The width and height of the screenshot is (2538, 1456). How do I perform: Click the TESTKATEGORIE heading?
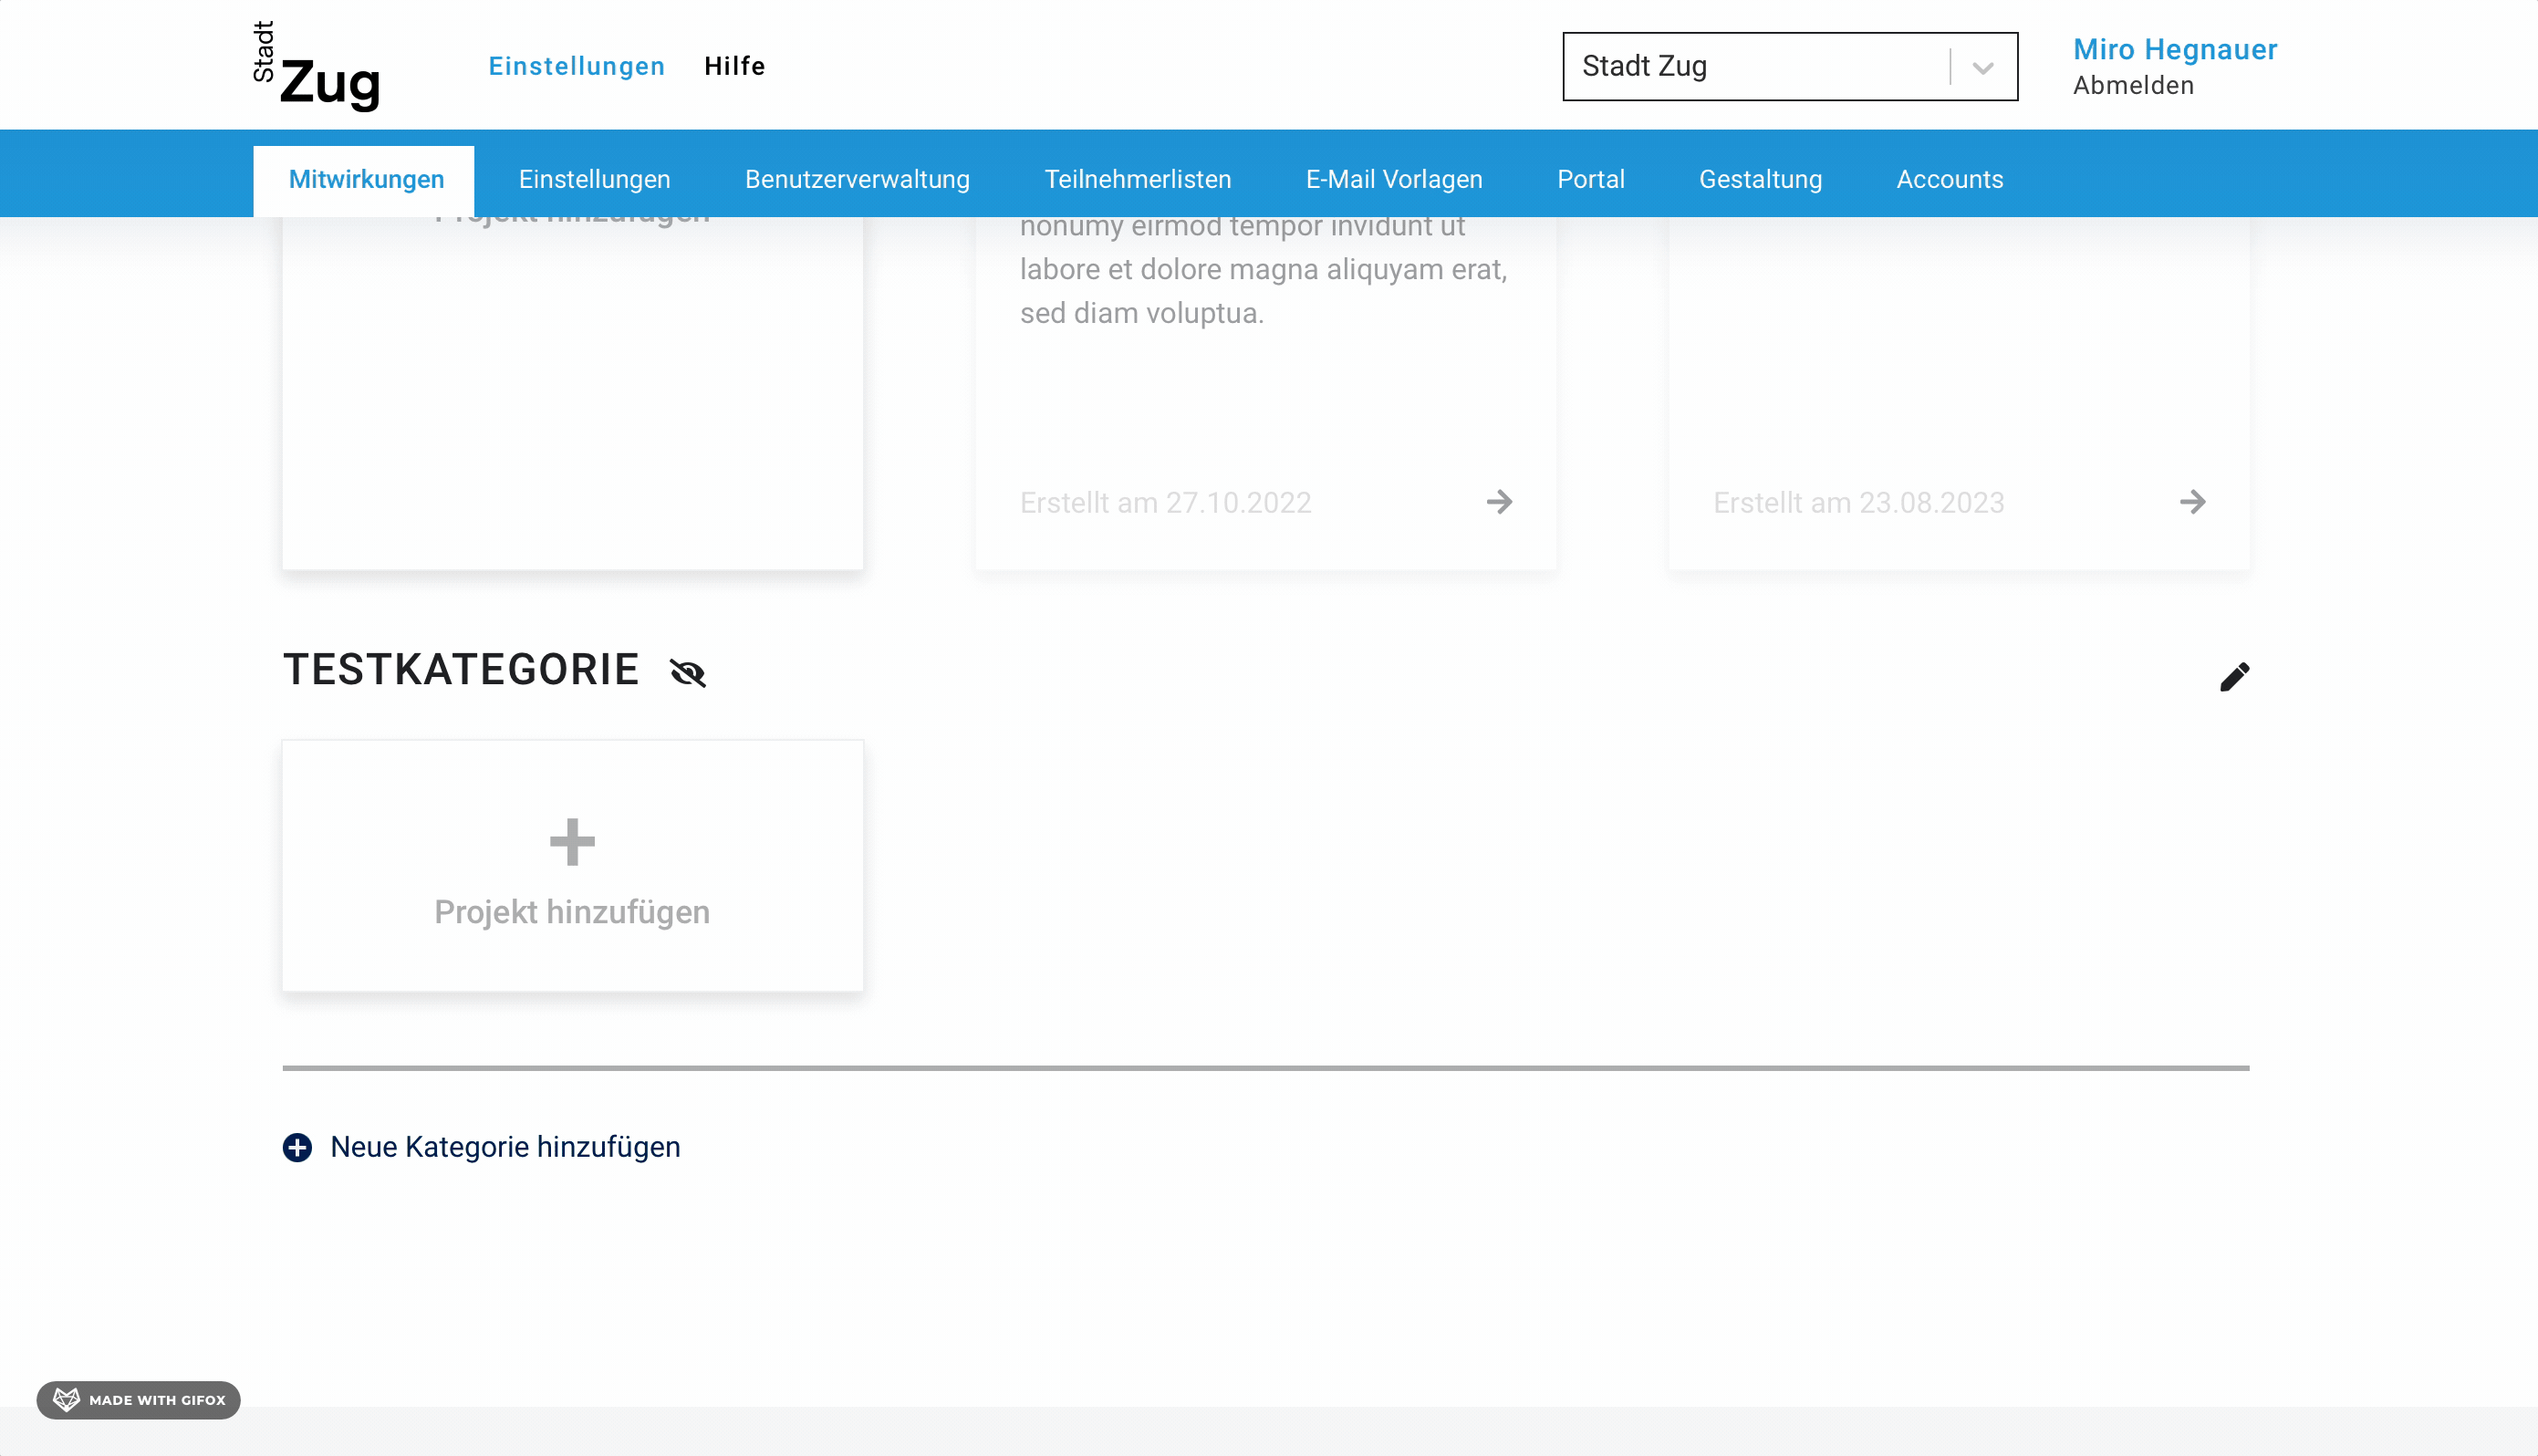[x=461, y=670]
